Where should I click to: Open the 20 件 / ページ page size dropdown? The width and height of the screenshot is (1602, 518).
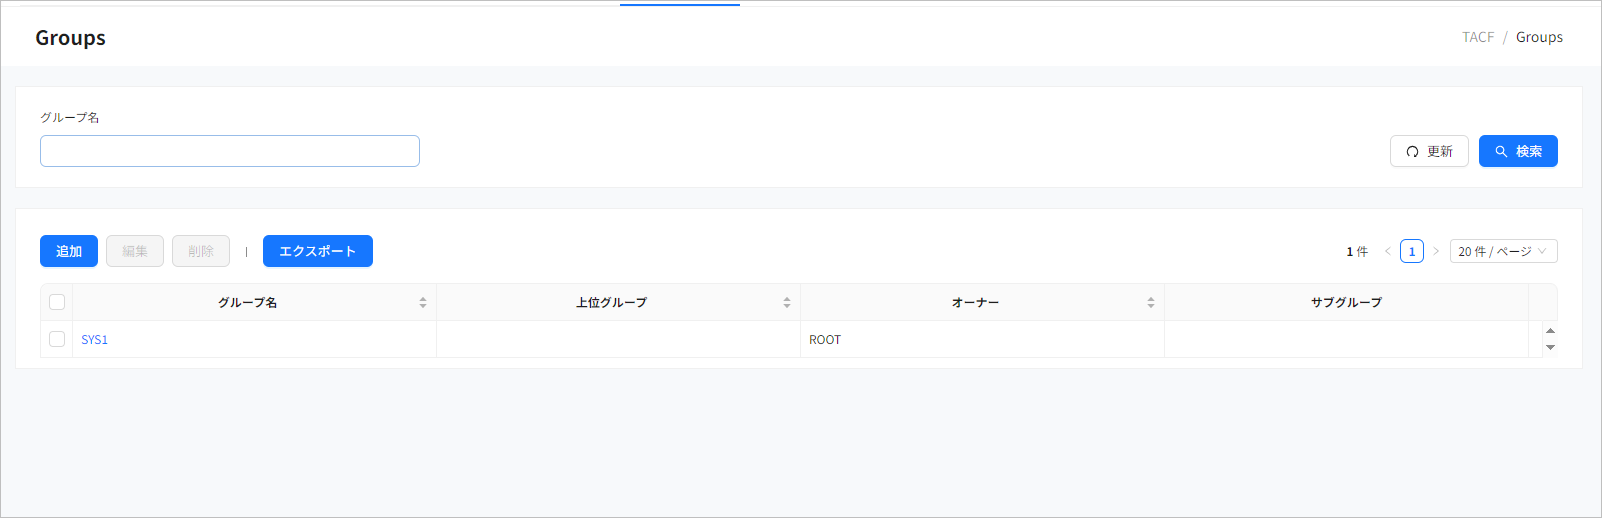[1504, 251]
